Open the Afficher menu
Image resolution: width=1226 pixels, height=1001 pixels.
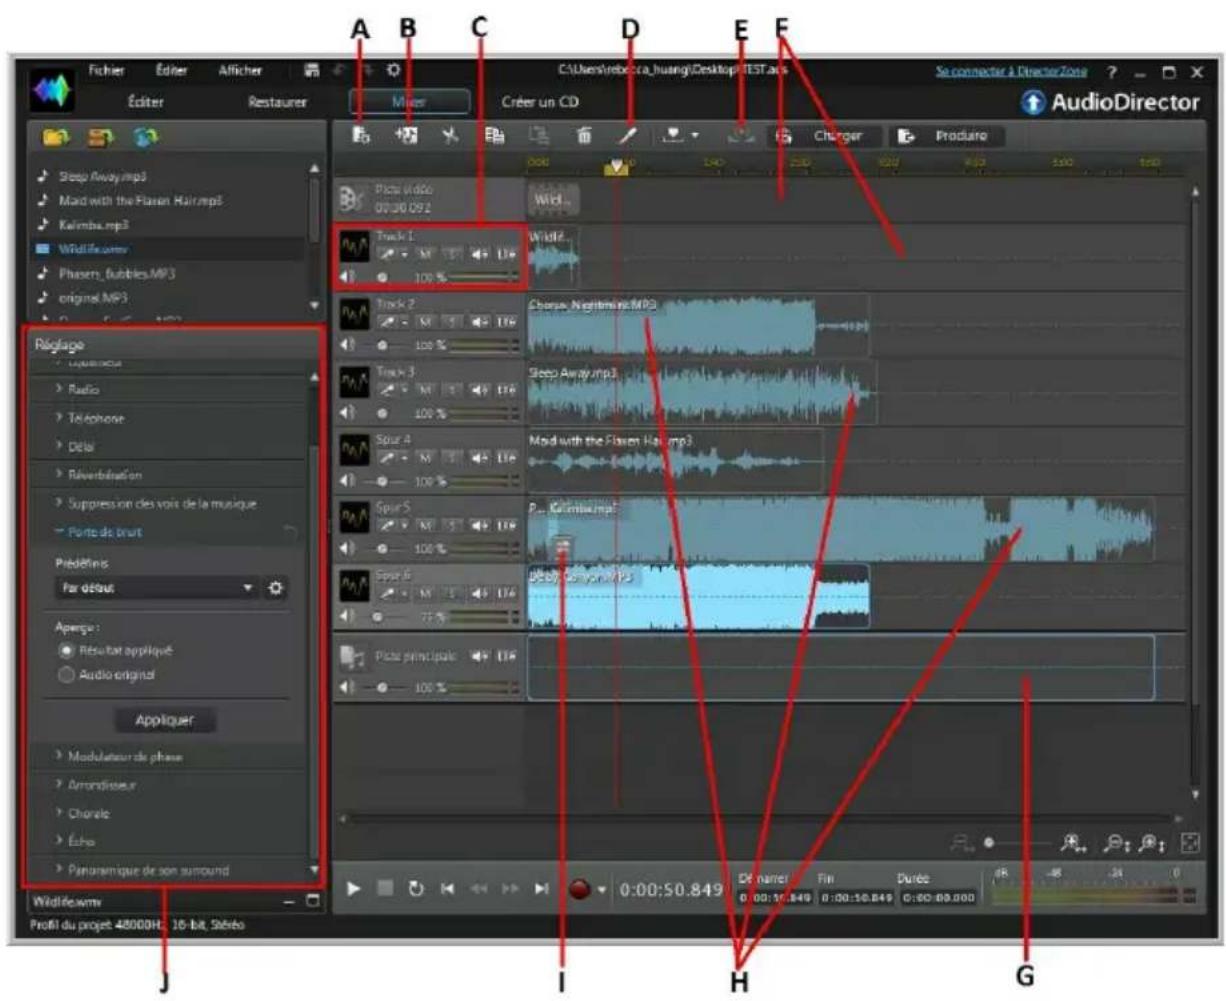pos(240,70)
